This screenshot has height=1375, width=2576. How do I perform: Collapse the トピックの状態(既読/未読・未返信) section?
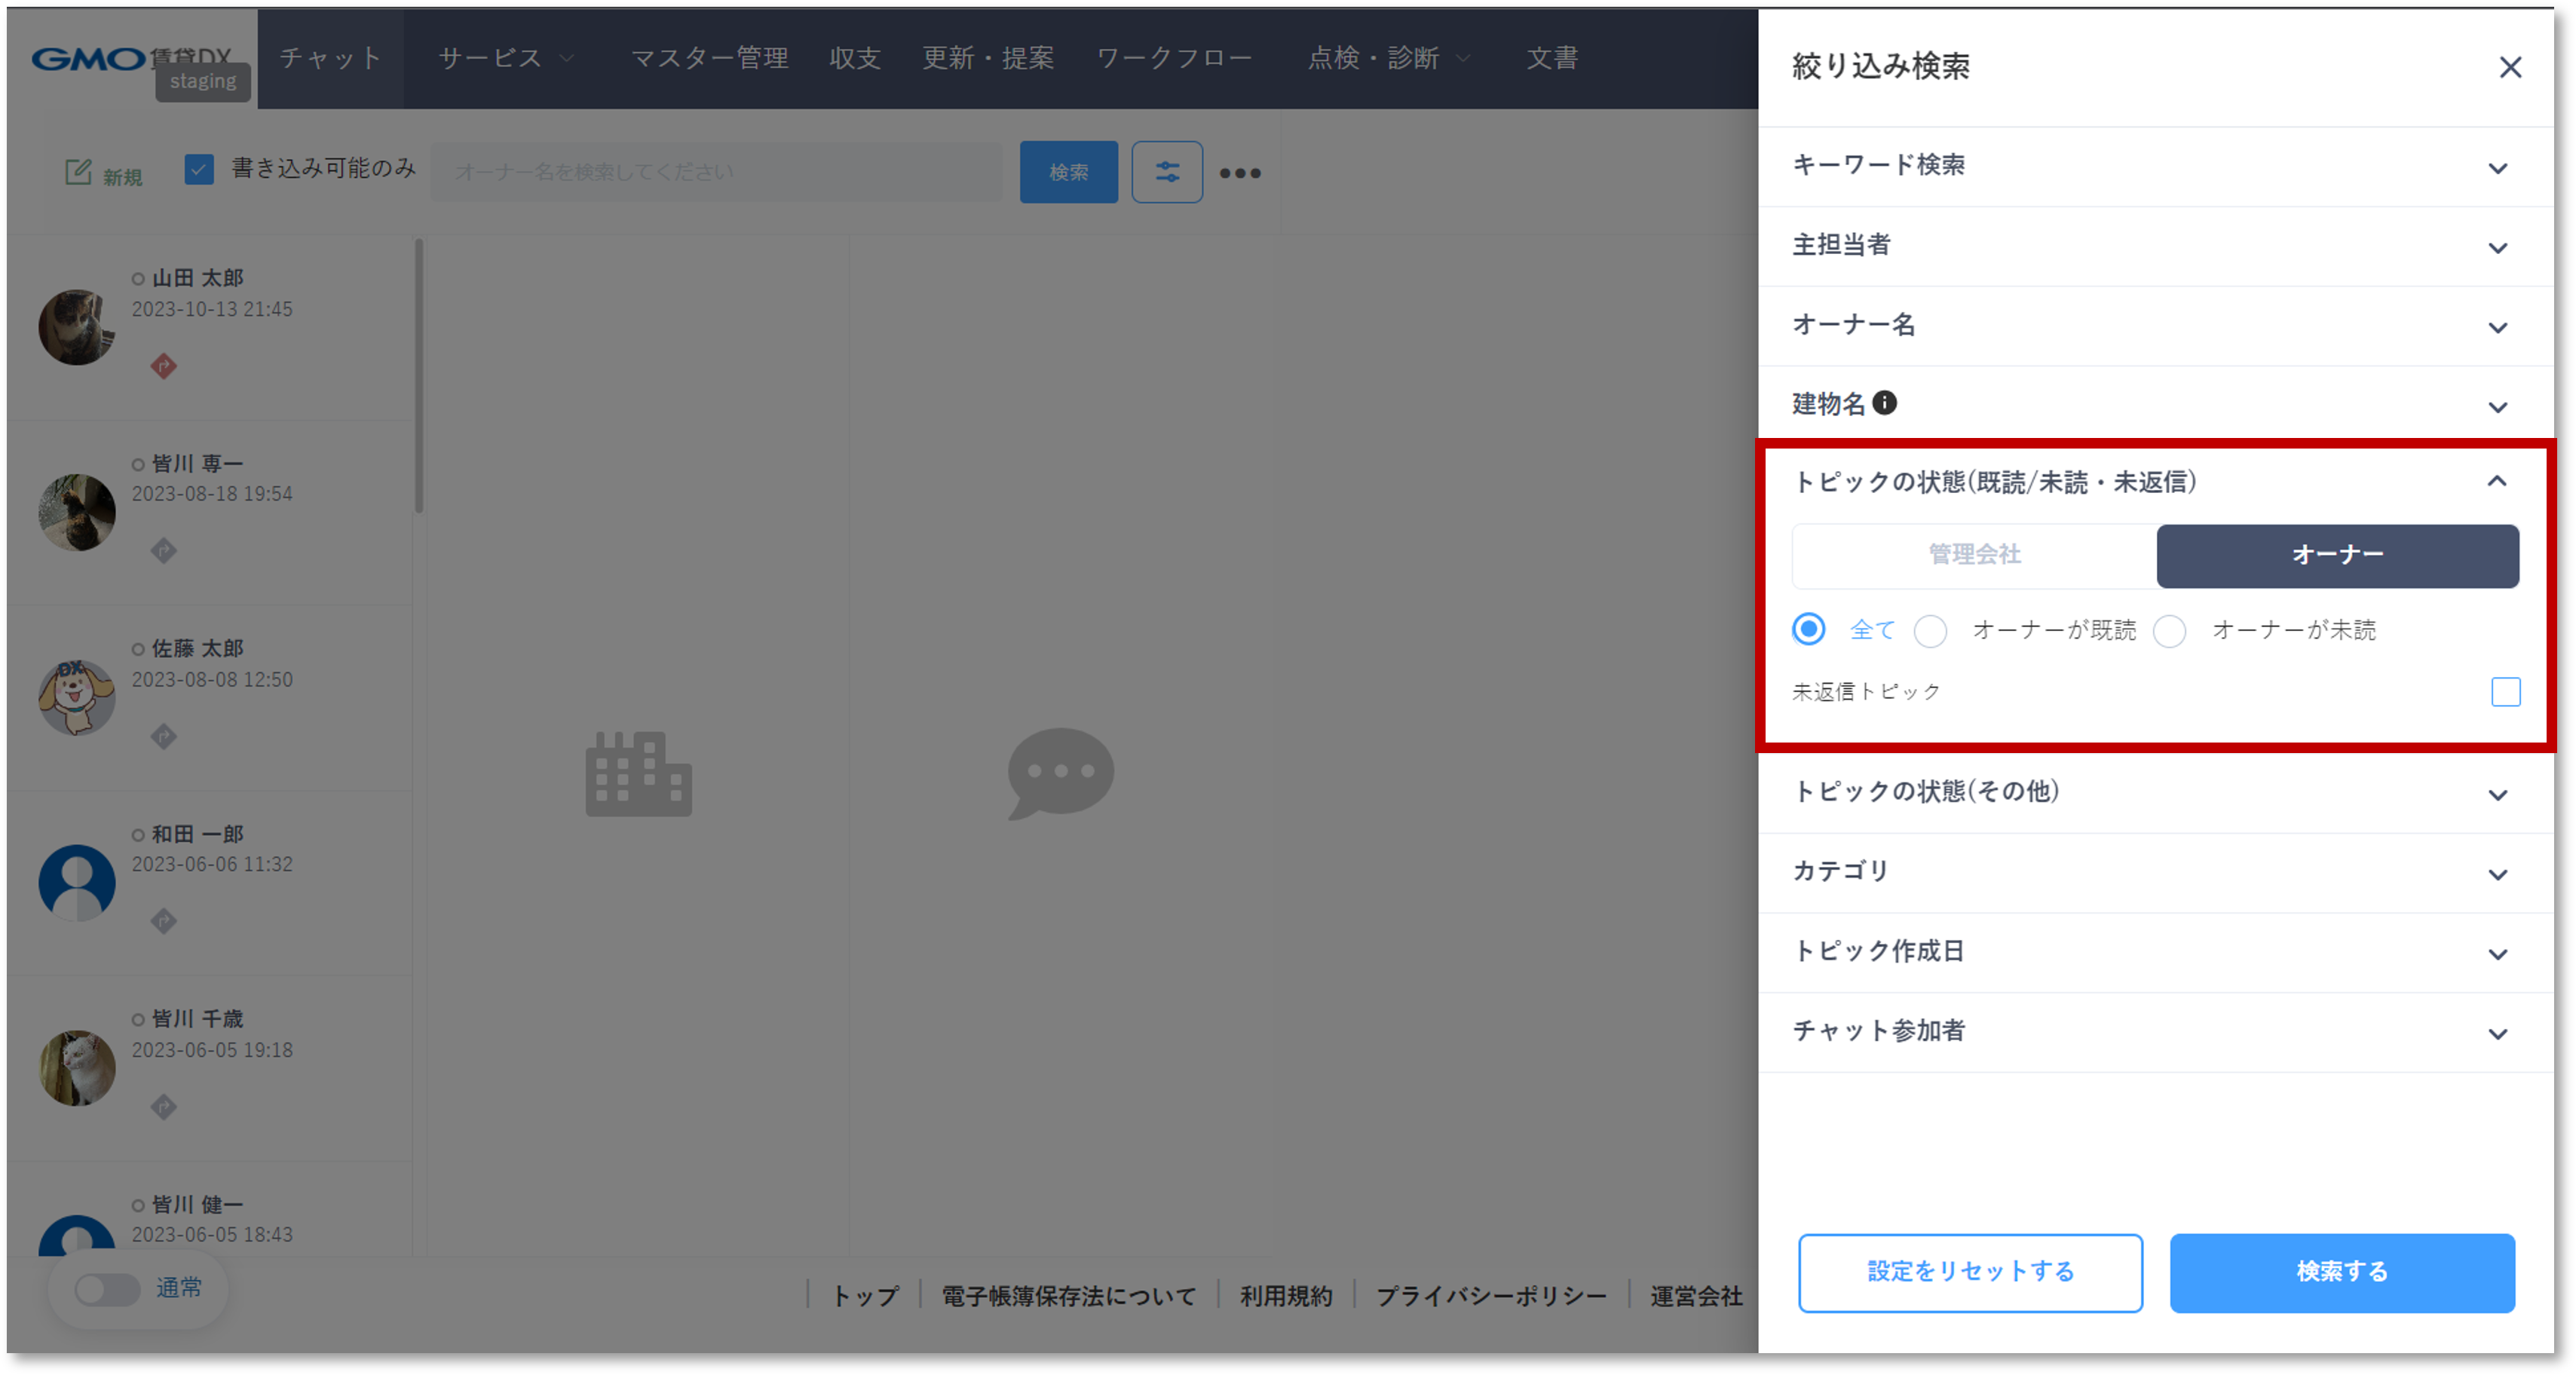pos(2497,482)
